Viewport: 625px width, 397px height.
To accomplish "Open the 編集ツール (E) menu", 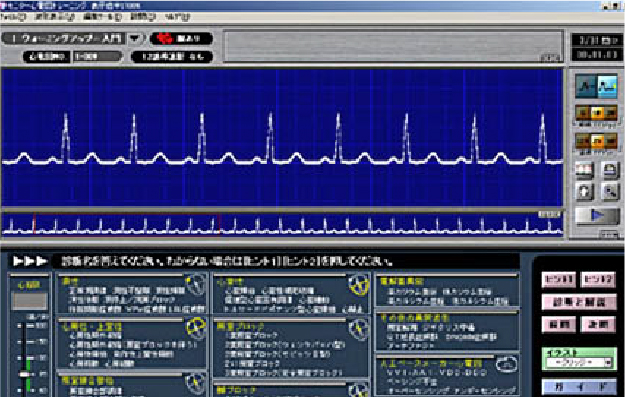I will (x=102, y=17).
